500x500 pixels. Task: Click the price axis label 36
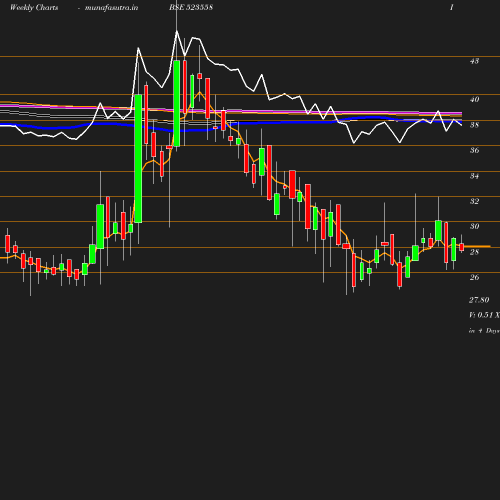(x=474, y=150)
